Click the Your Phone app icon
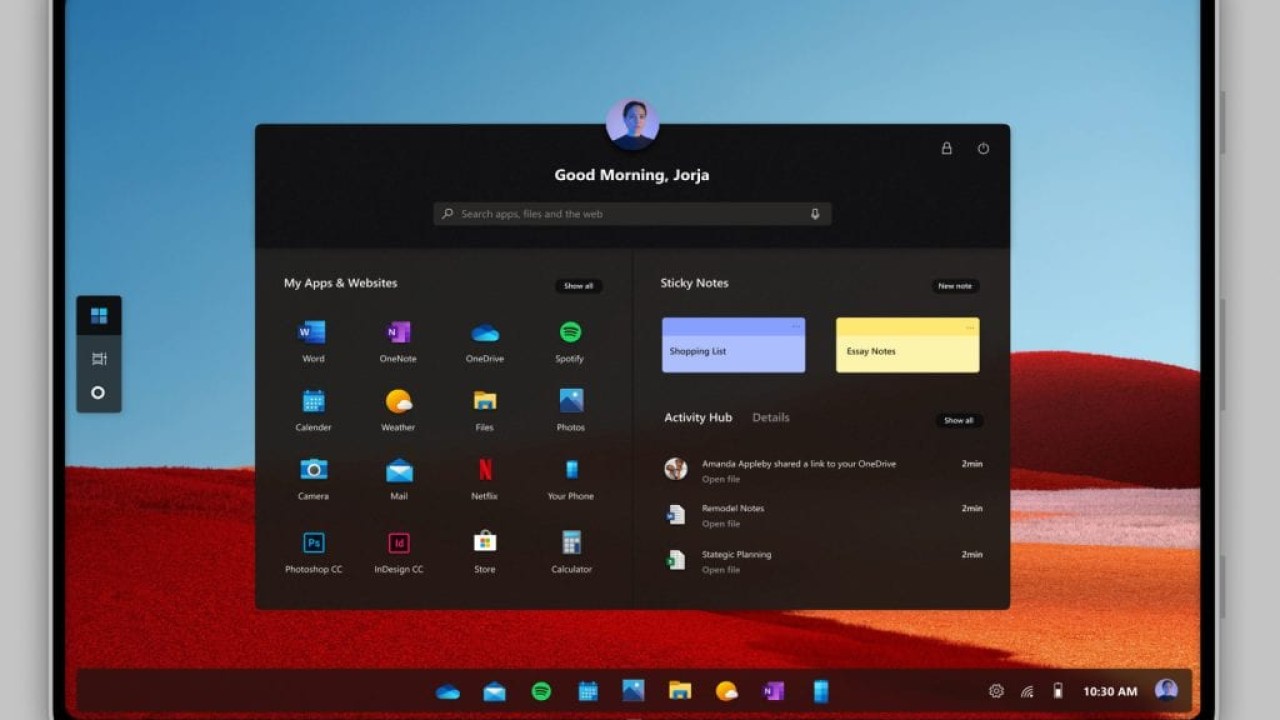This screenshot has width=1280, height=720. (571, 470)
